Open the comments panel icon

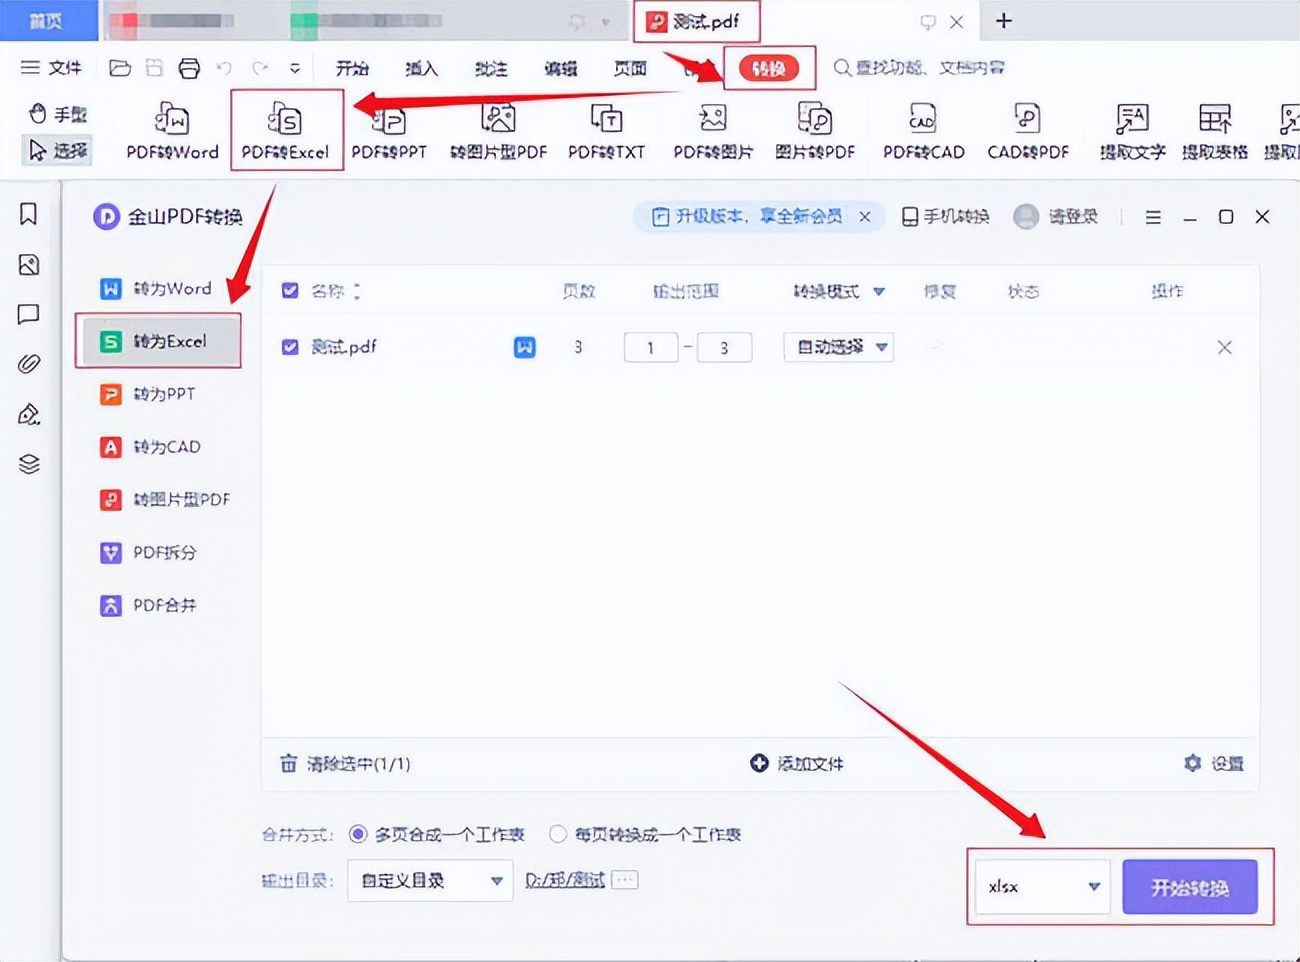(x=28, y=314)
